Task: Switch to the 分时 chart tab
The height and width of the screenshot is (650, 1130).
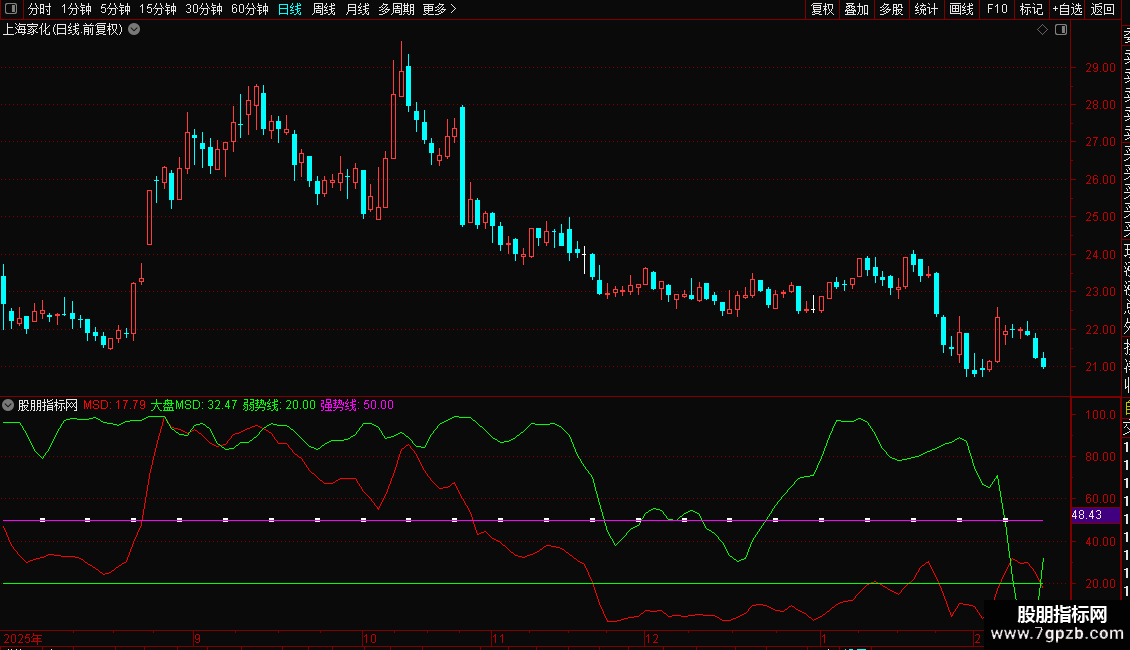Action: click(x=39, y=9)
